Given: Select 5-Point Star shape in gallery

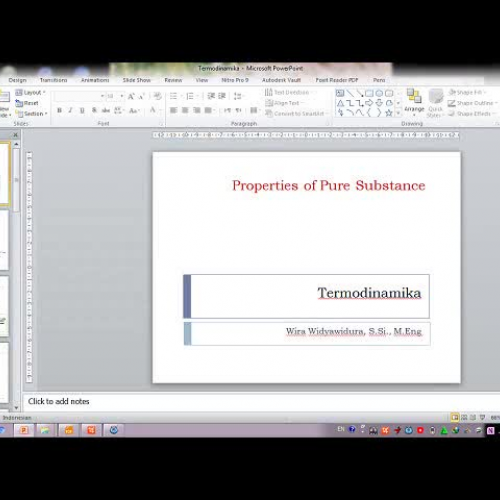Looking at the screenshot, I should pyautogui.click(x=389, y=113).
